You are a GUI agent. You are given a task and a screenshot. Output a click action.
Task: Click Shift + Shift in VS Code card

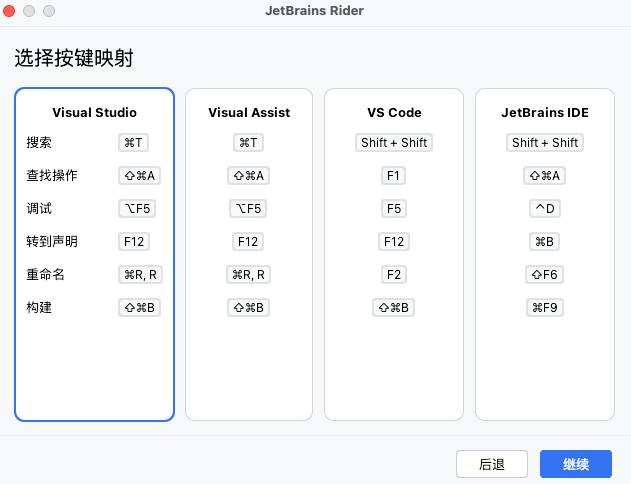point(394,142)
